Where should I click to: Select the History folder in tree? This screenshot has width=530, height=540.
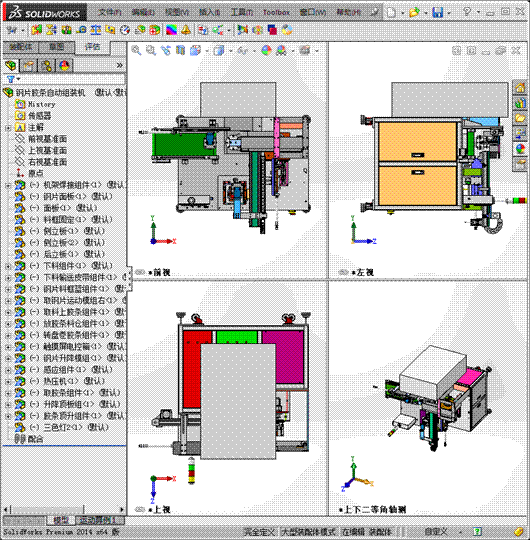pos(41,104)
